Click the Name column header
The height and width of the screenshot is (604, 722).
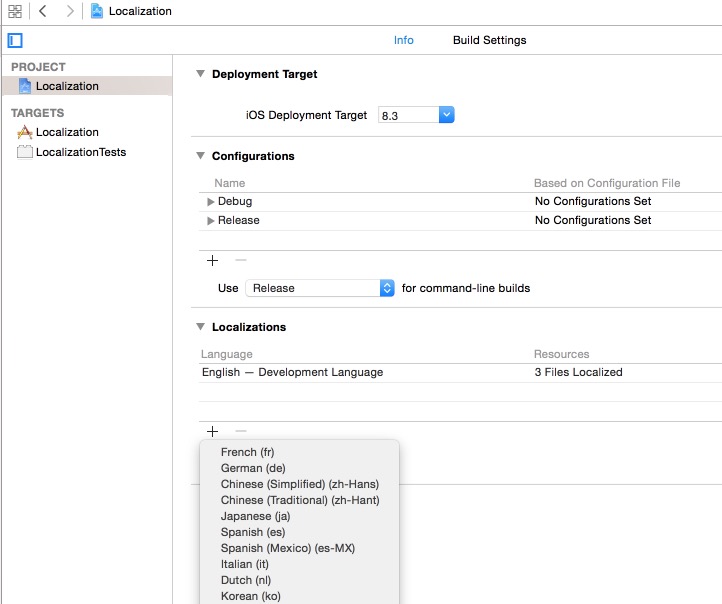229,183
